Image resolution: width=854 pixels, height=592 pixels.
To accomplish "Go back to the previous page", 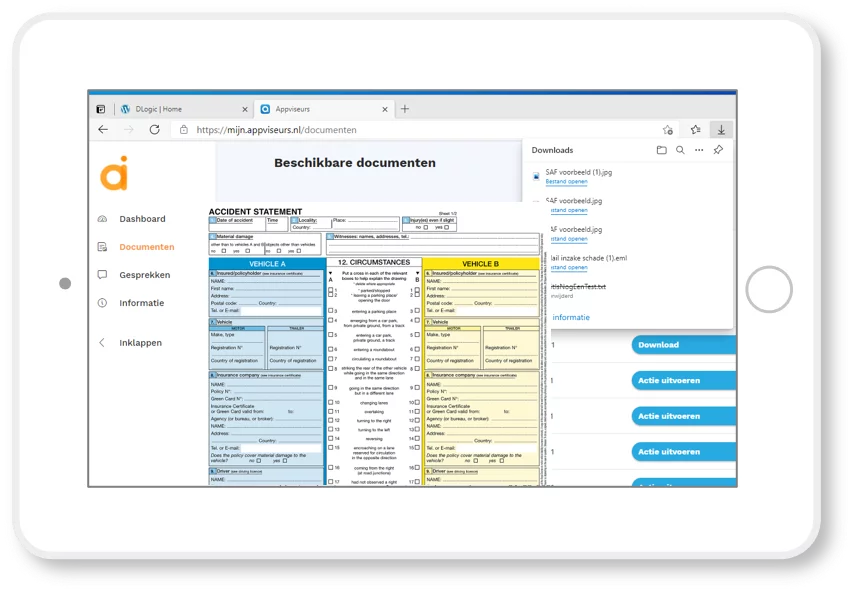I will 103,130.
